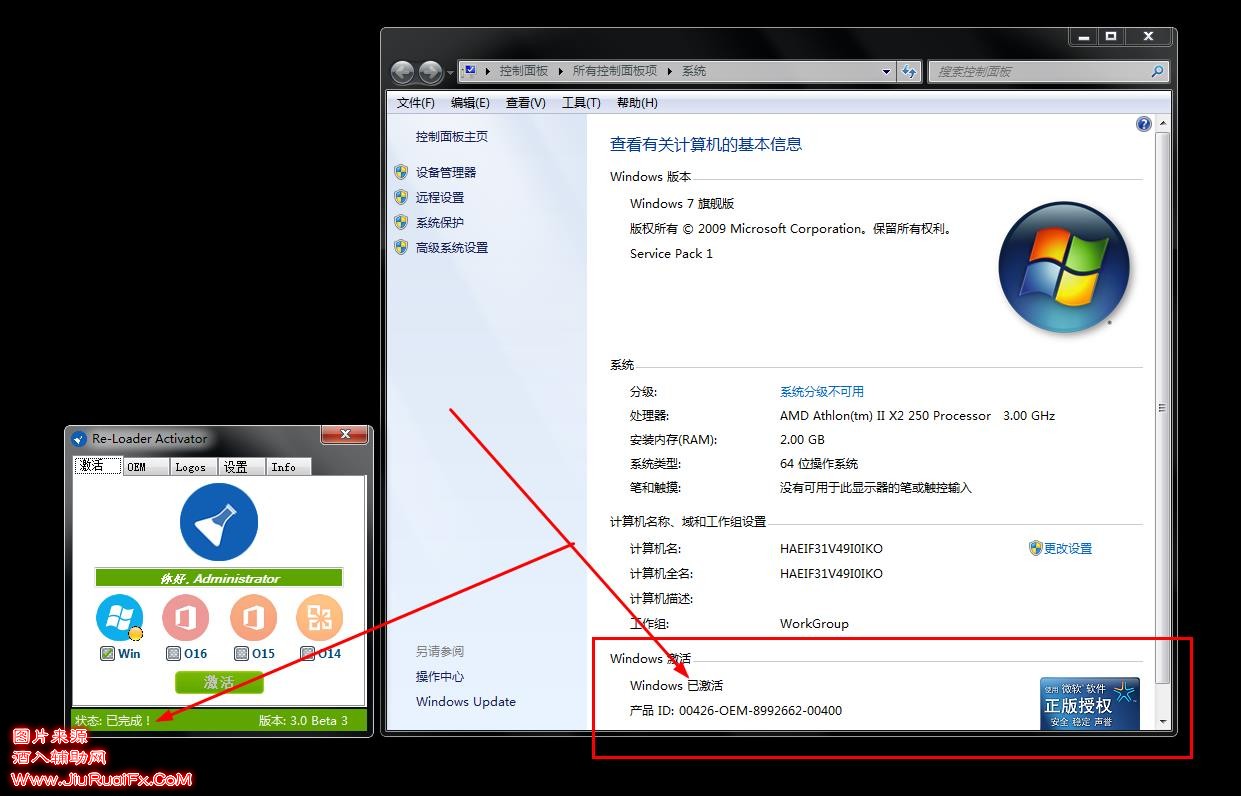
Task: Go back with the Control Panel back arrow
Action: click(x=403, y=72)
